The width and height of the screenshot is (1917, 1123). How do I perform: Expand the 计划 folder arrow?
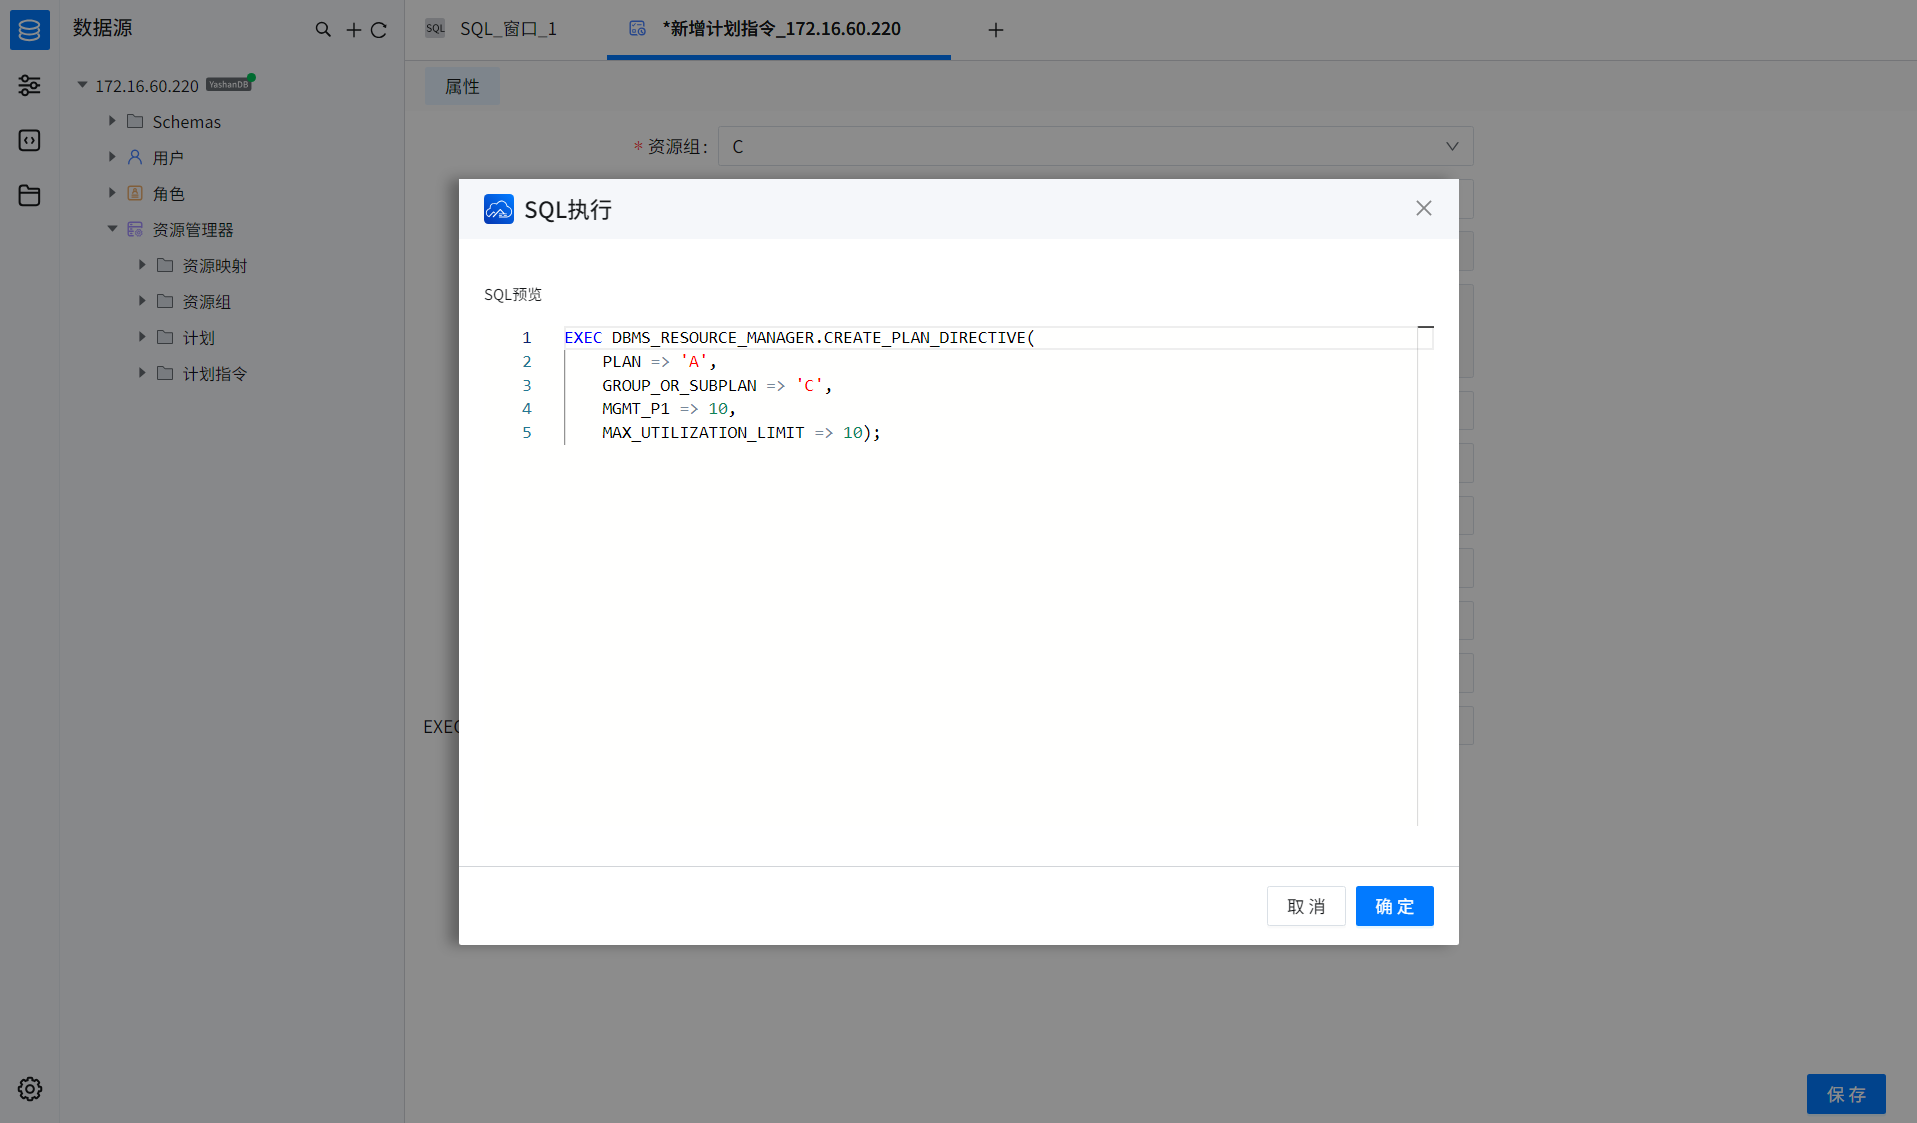point(142,337)
